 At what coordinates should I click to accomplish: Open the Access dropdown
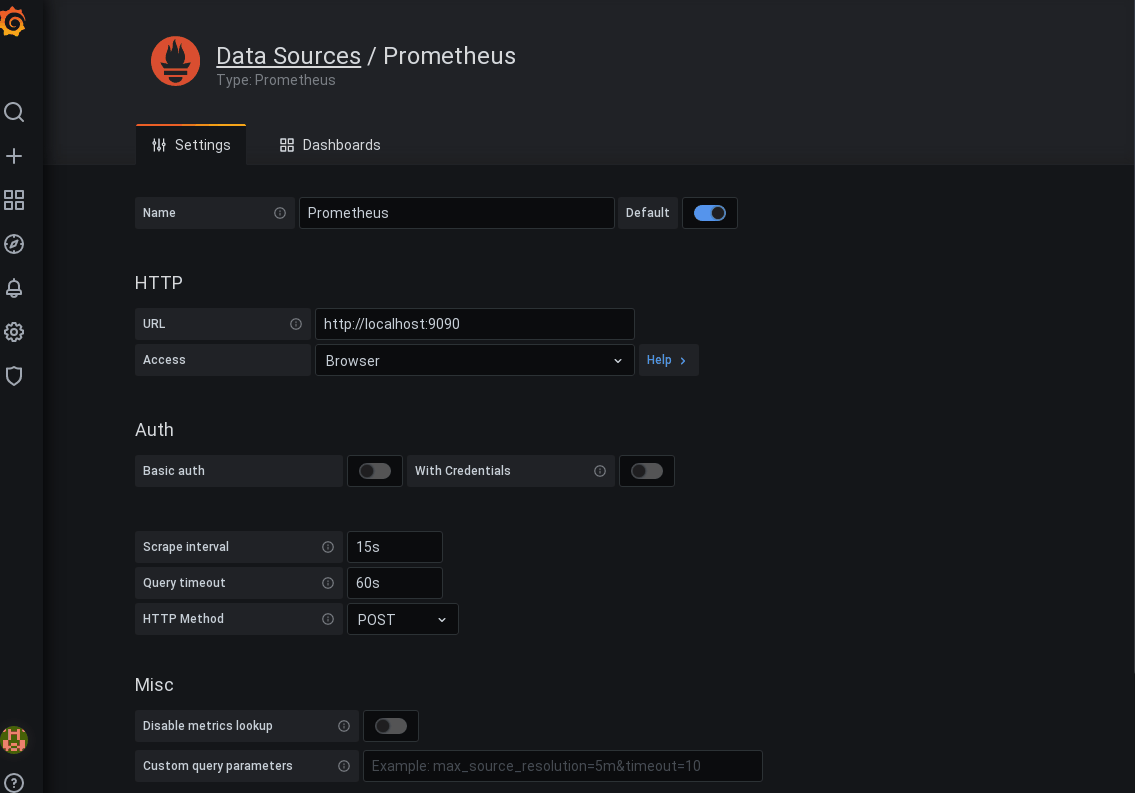(x=474, y=360)
